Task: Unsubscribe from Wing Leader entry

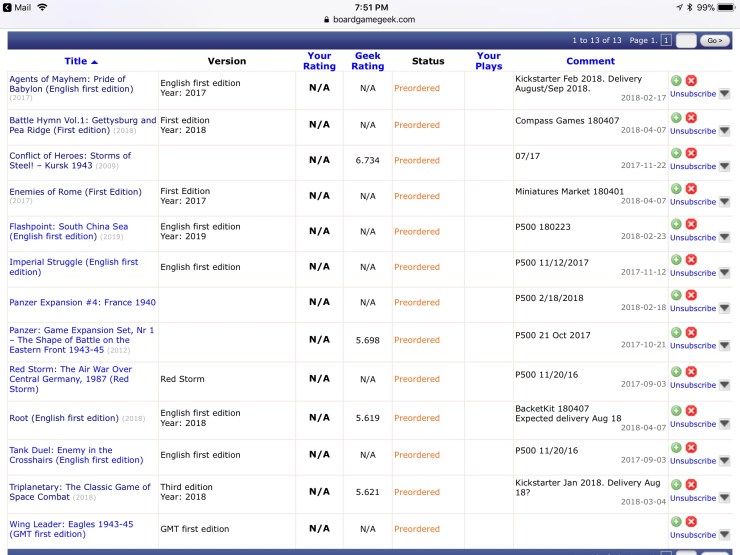Action: pyautogui.click(x=693, y=535)
